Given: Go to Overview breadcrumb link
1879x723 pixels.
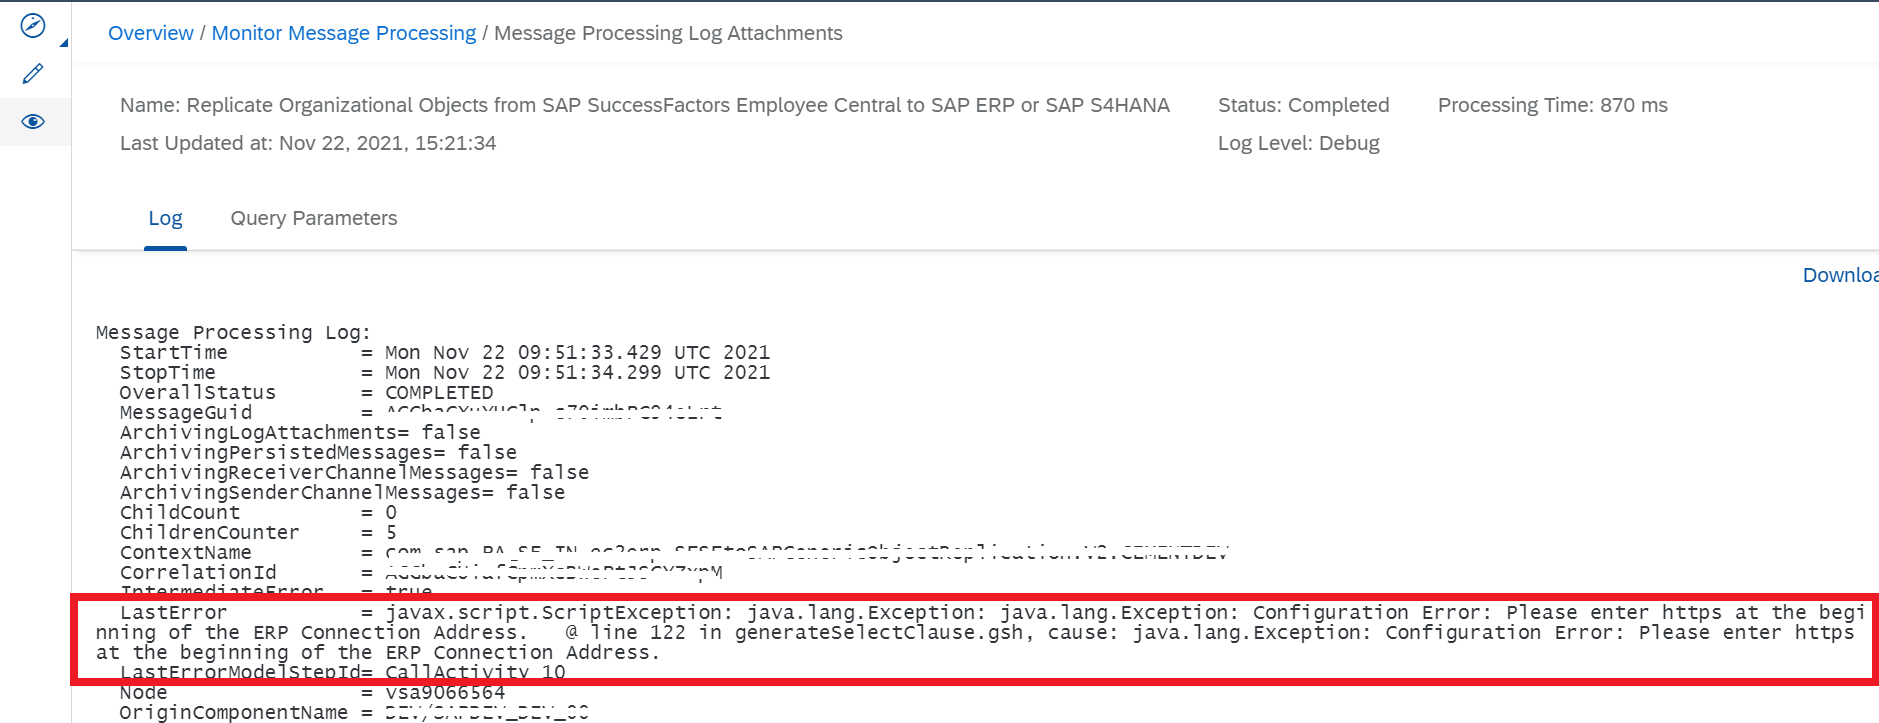Looking at the screenshot, I should coord(151,33).
